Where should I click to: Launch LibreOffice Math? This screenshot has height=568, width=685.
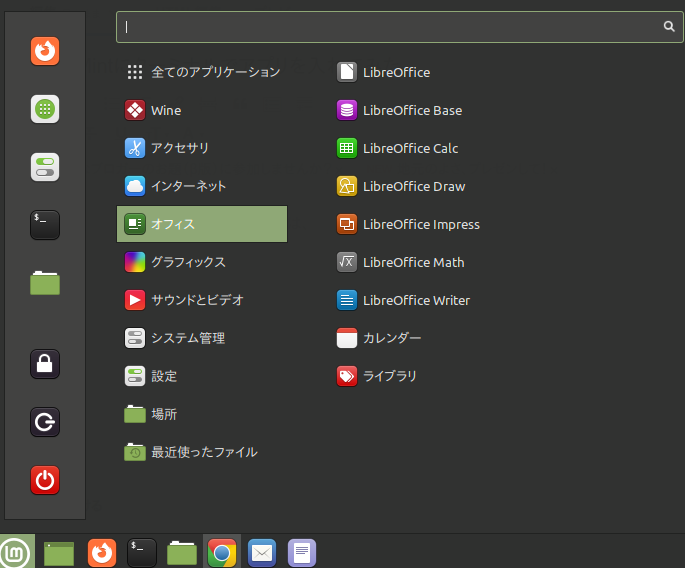pos(400,262)
